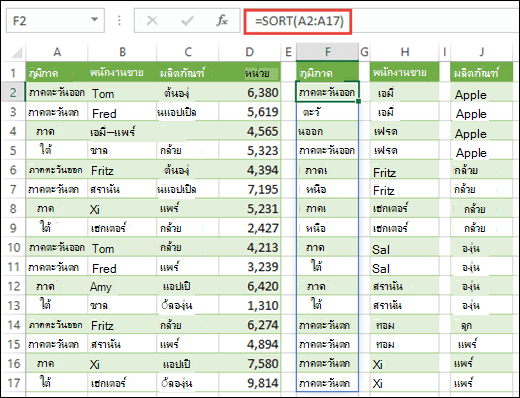This screenshot has height=398, width=520.
Task: Select column E header
Action: click(x=288, y=52)
